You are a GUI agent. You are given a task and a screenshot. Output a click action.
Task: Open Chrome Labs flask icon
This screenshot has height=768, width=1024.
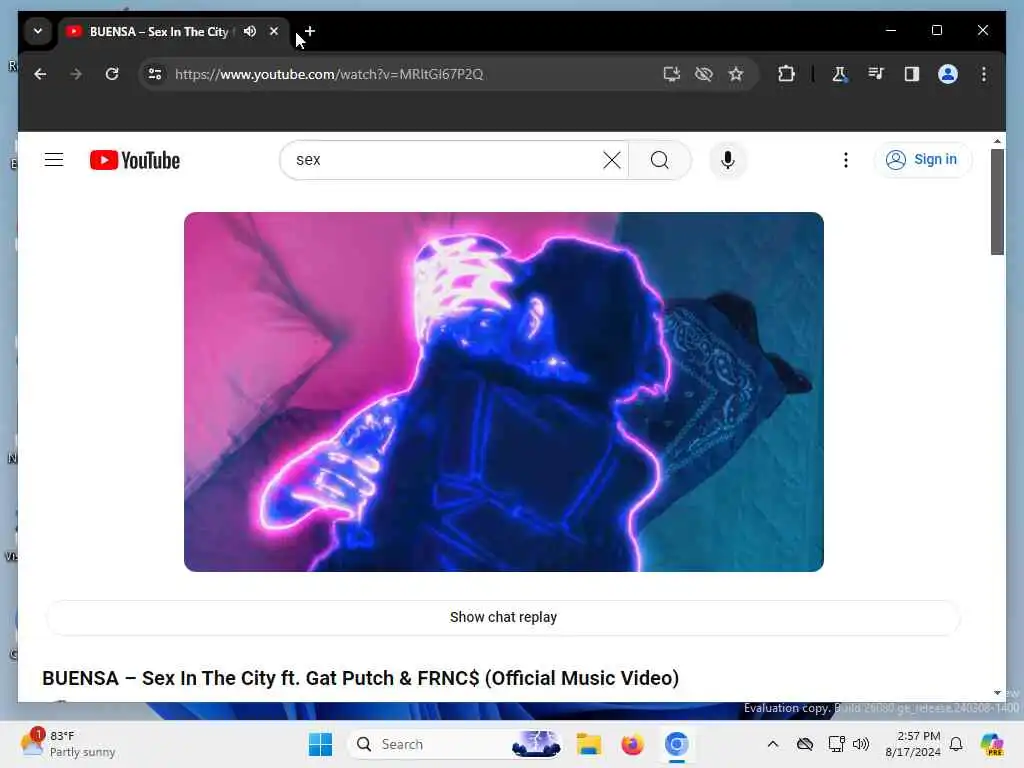coord(839,74)
